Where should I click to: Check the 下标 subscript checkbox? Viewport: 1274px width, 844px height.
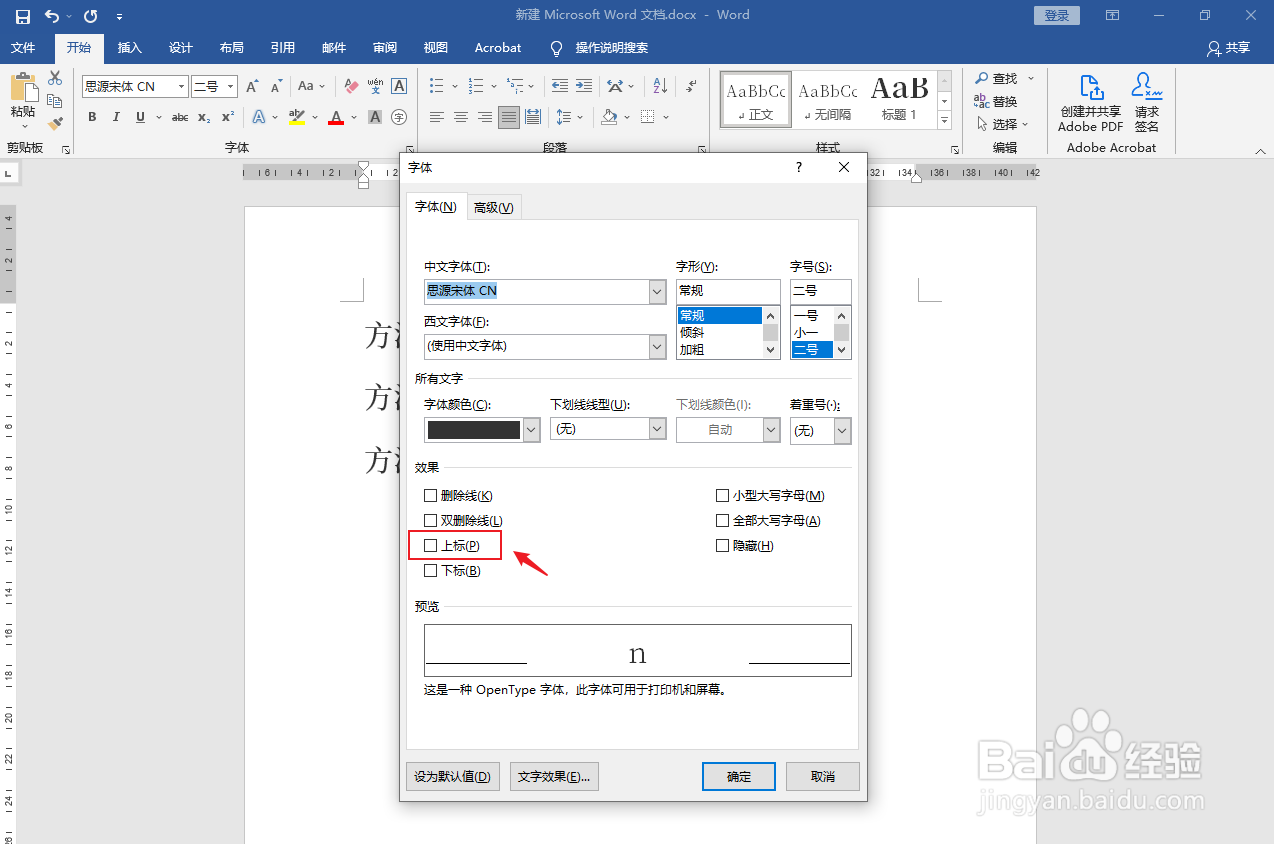click(x=431, y=570)
